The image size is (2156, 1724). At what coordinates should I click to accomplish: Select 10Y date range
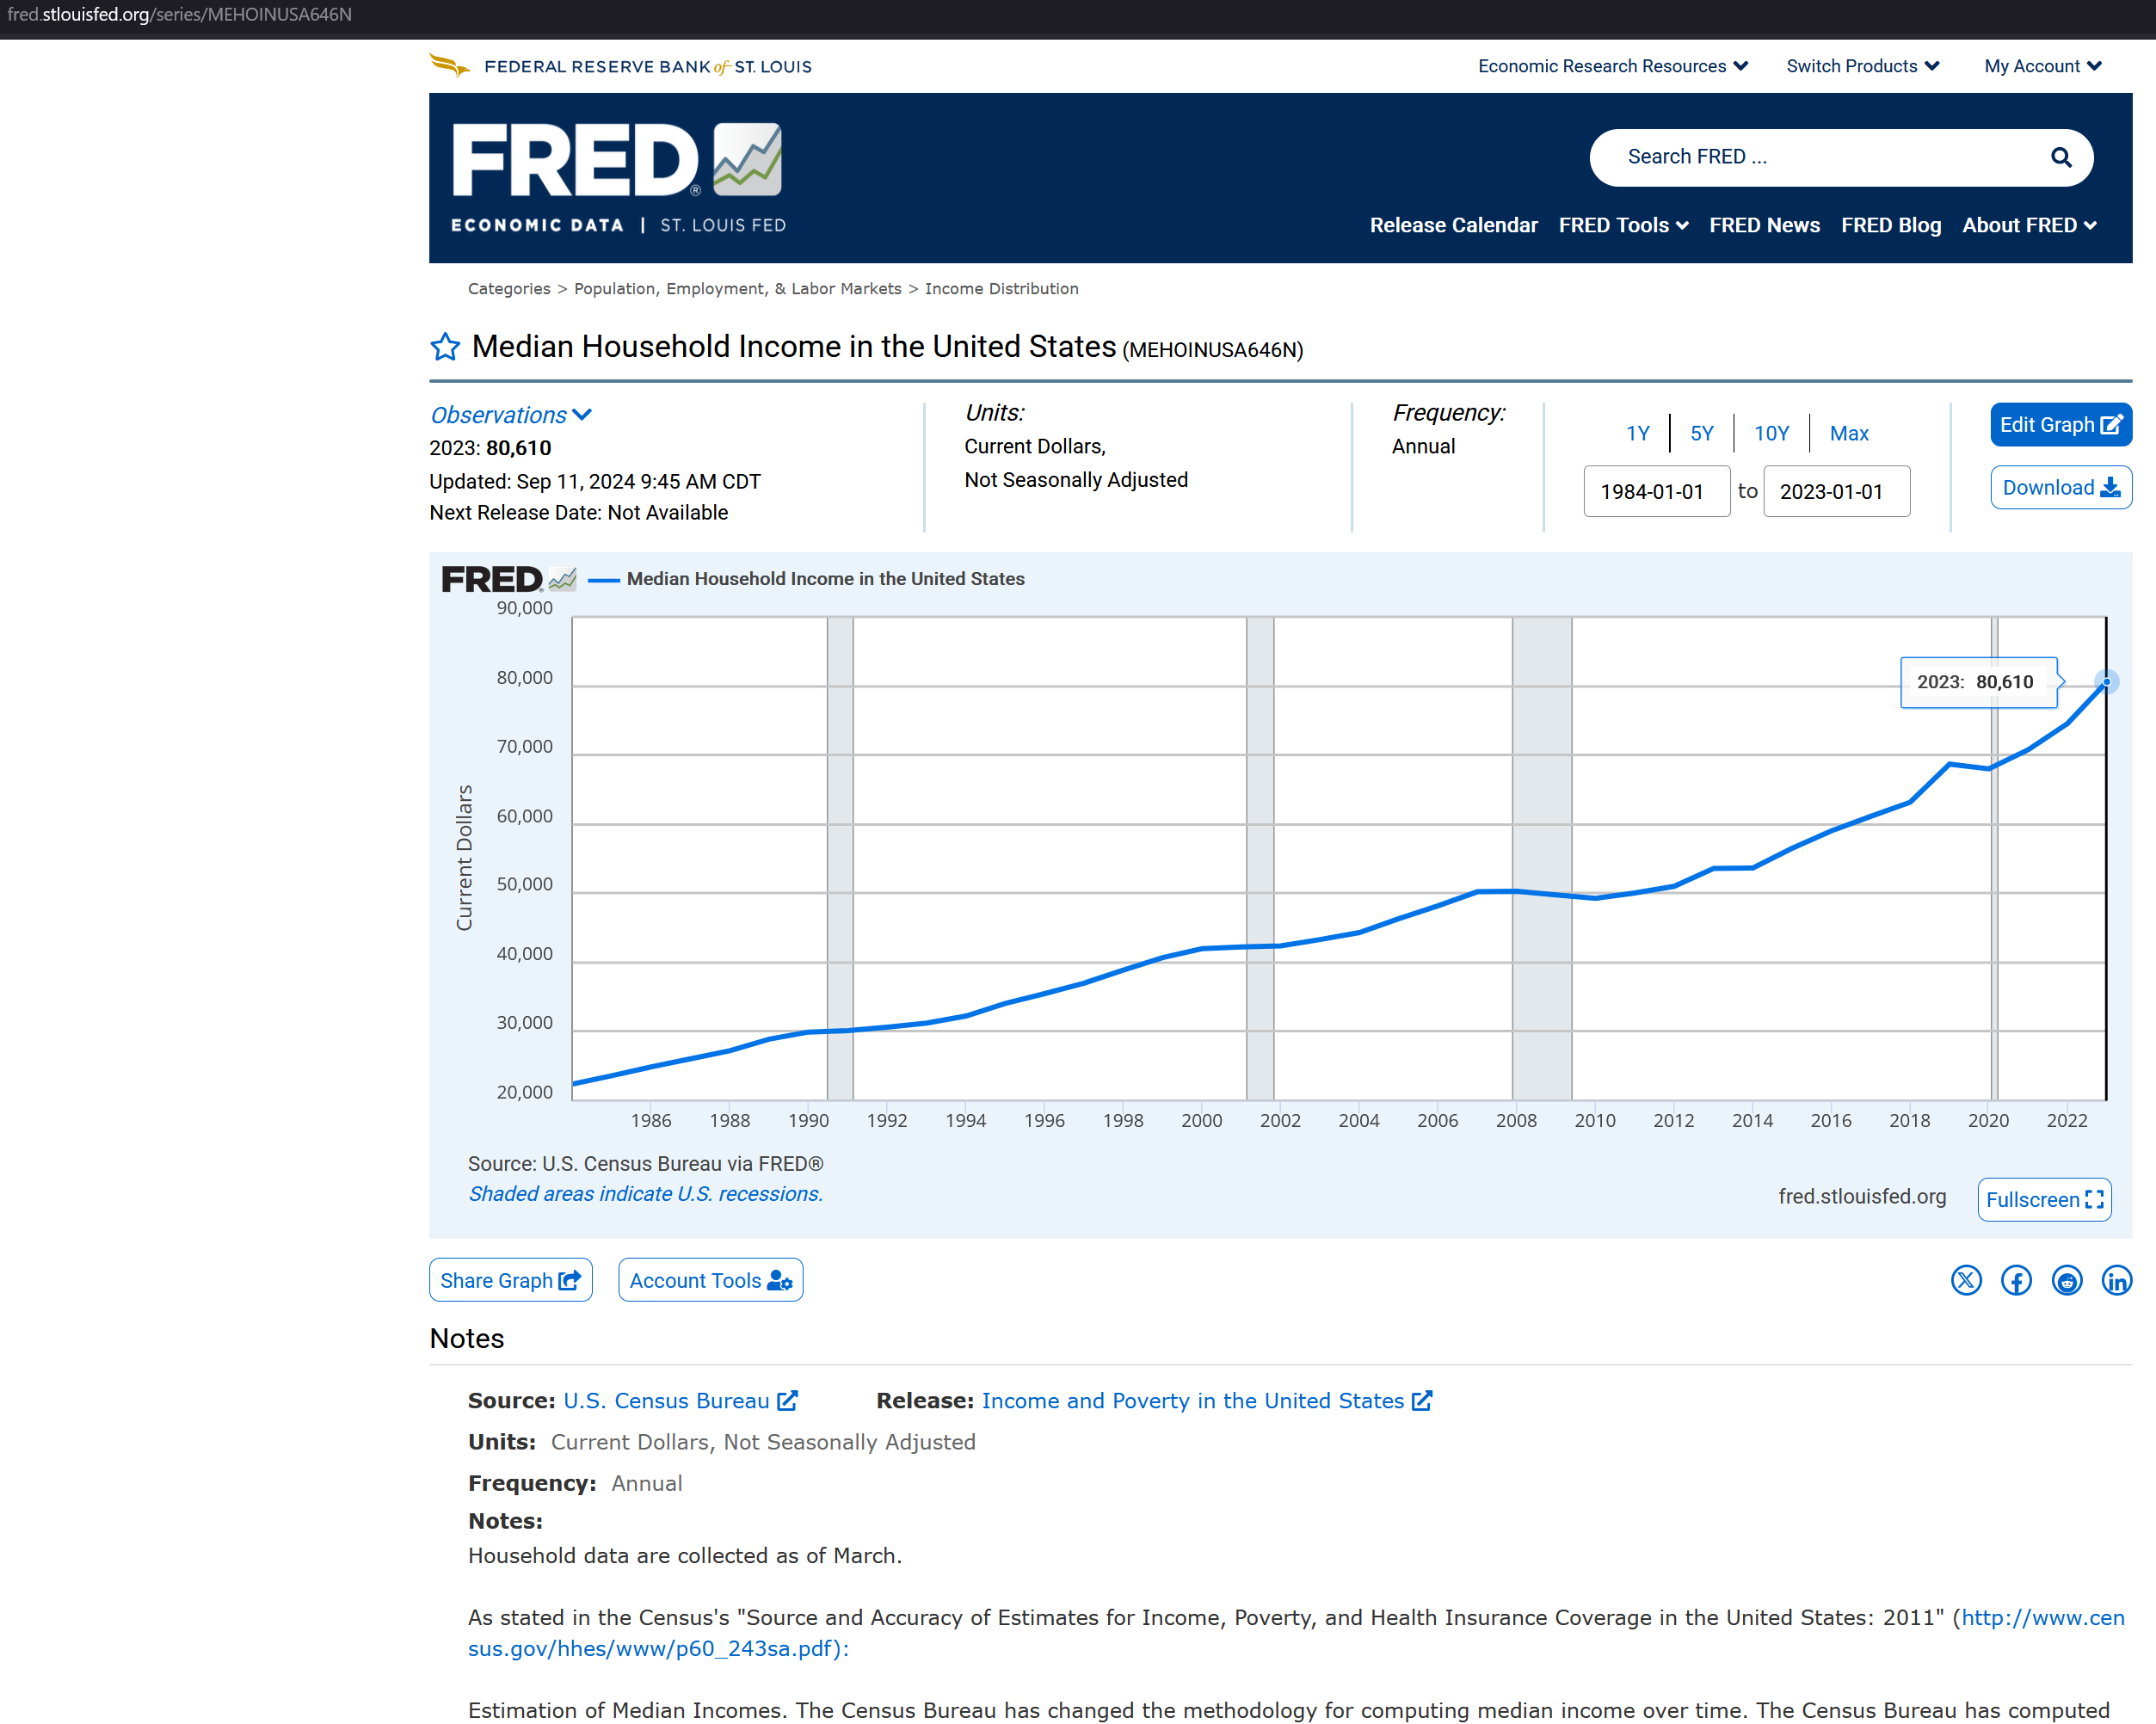(x=1771, y=433)
